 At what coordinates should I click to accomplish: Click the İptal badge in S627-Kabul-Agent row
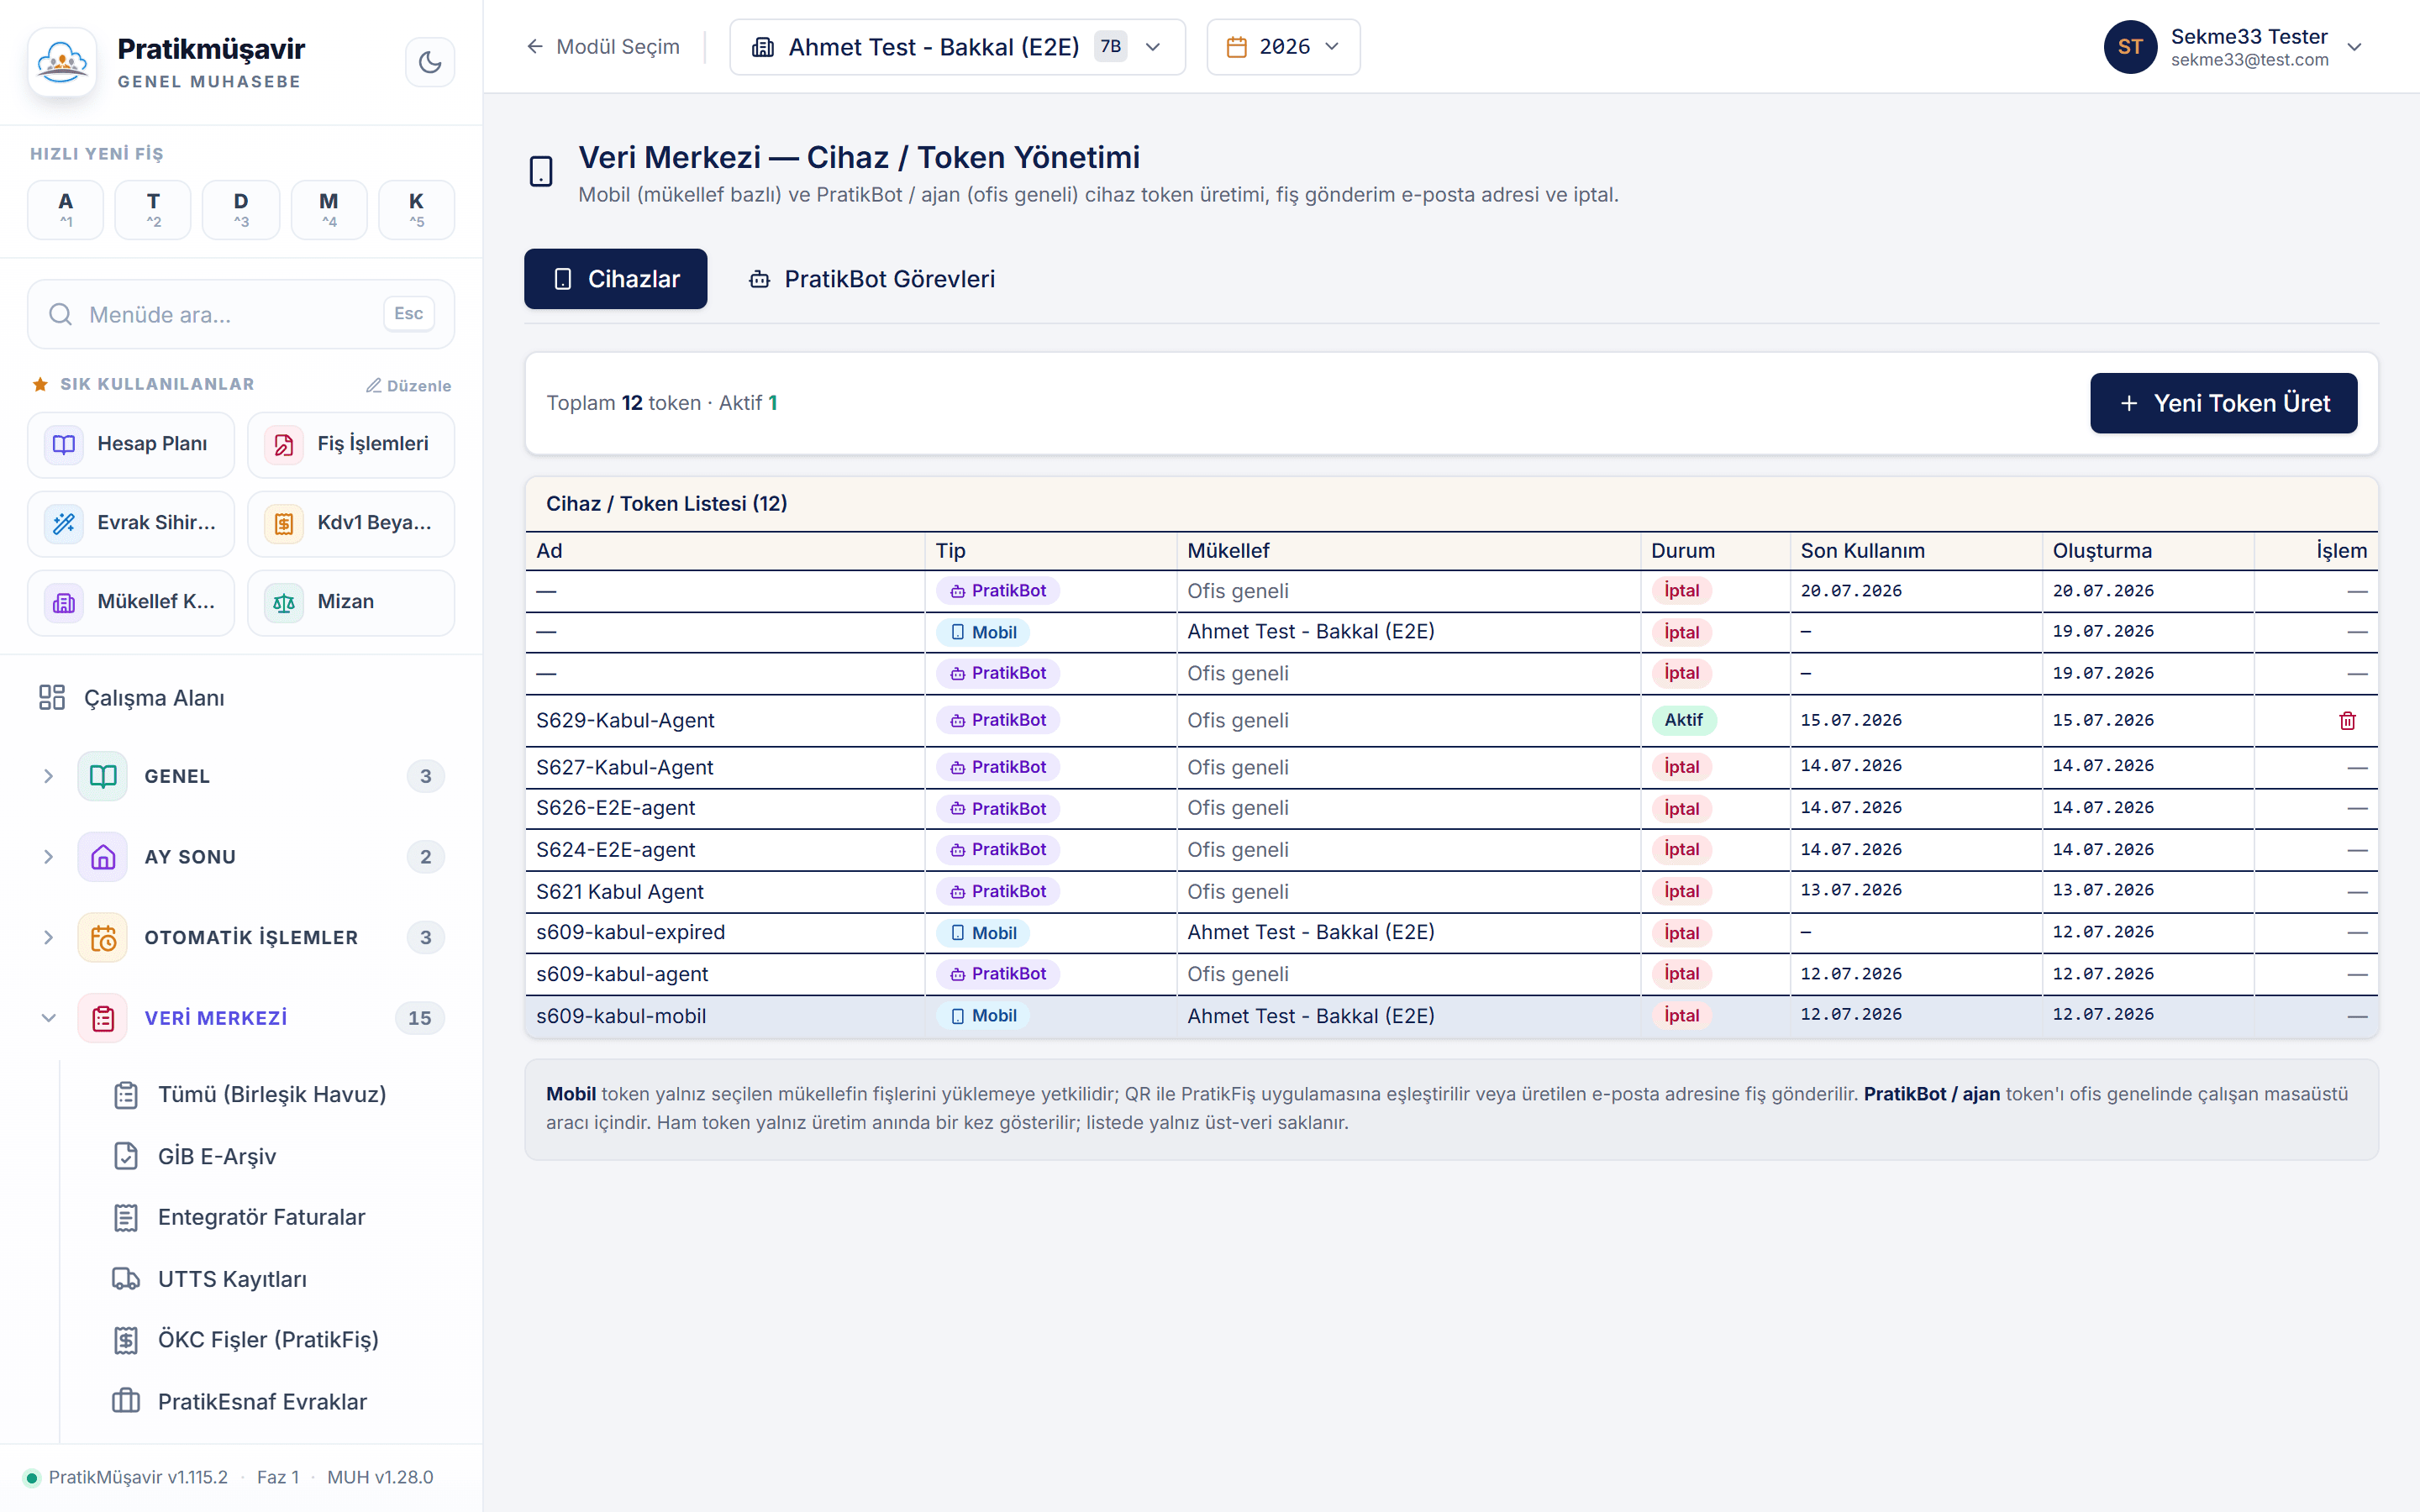(1681, 767)
